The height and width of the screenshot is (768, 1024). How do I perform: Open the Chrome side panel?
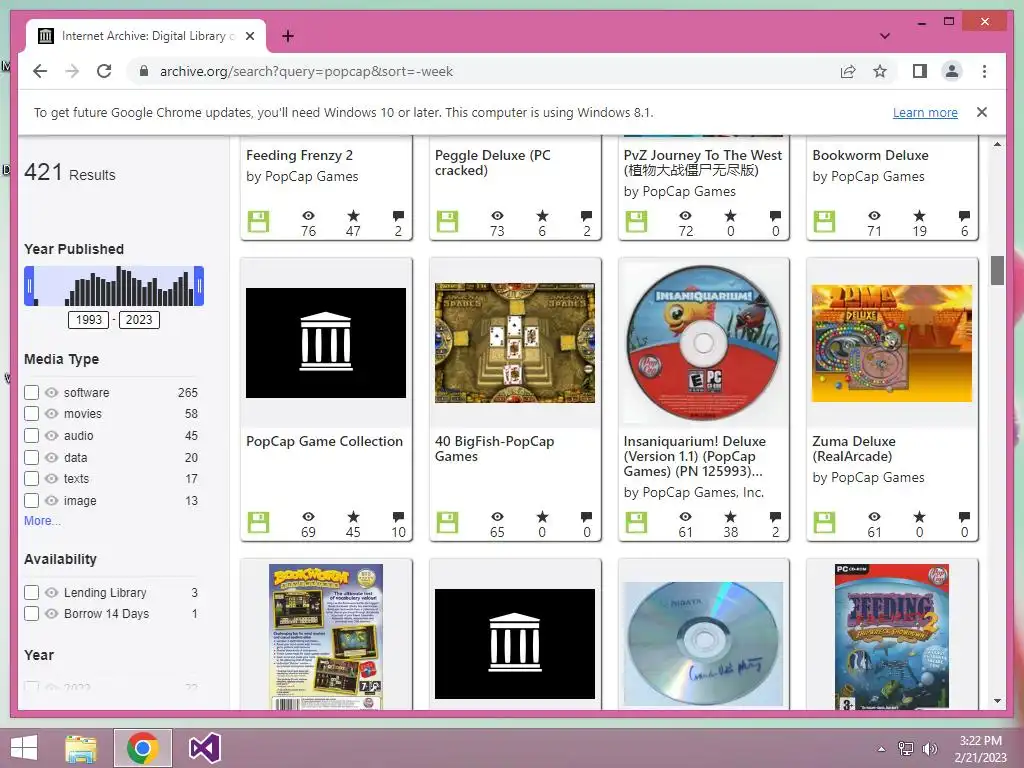click(920, 71)
